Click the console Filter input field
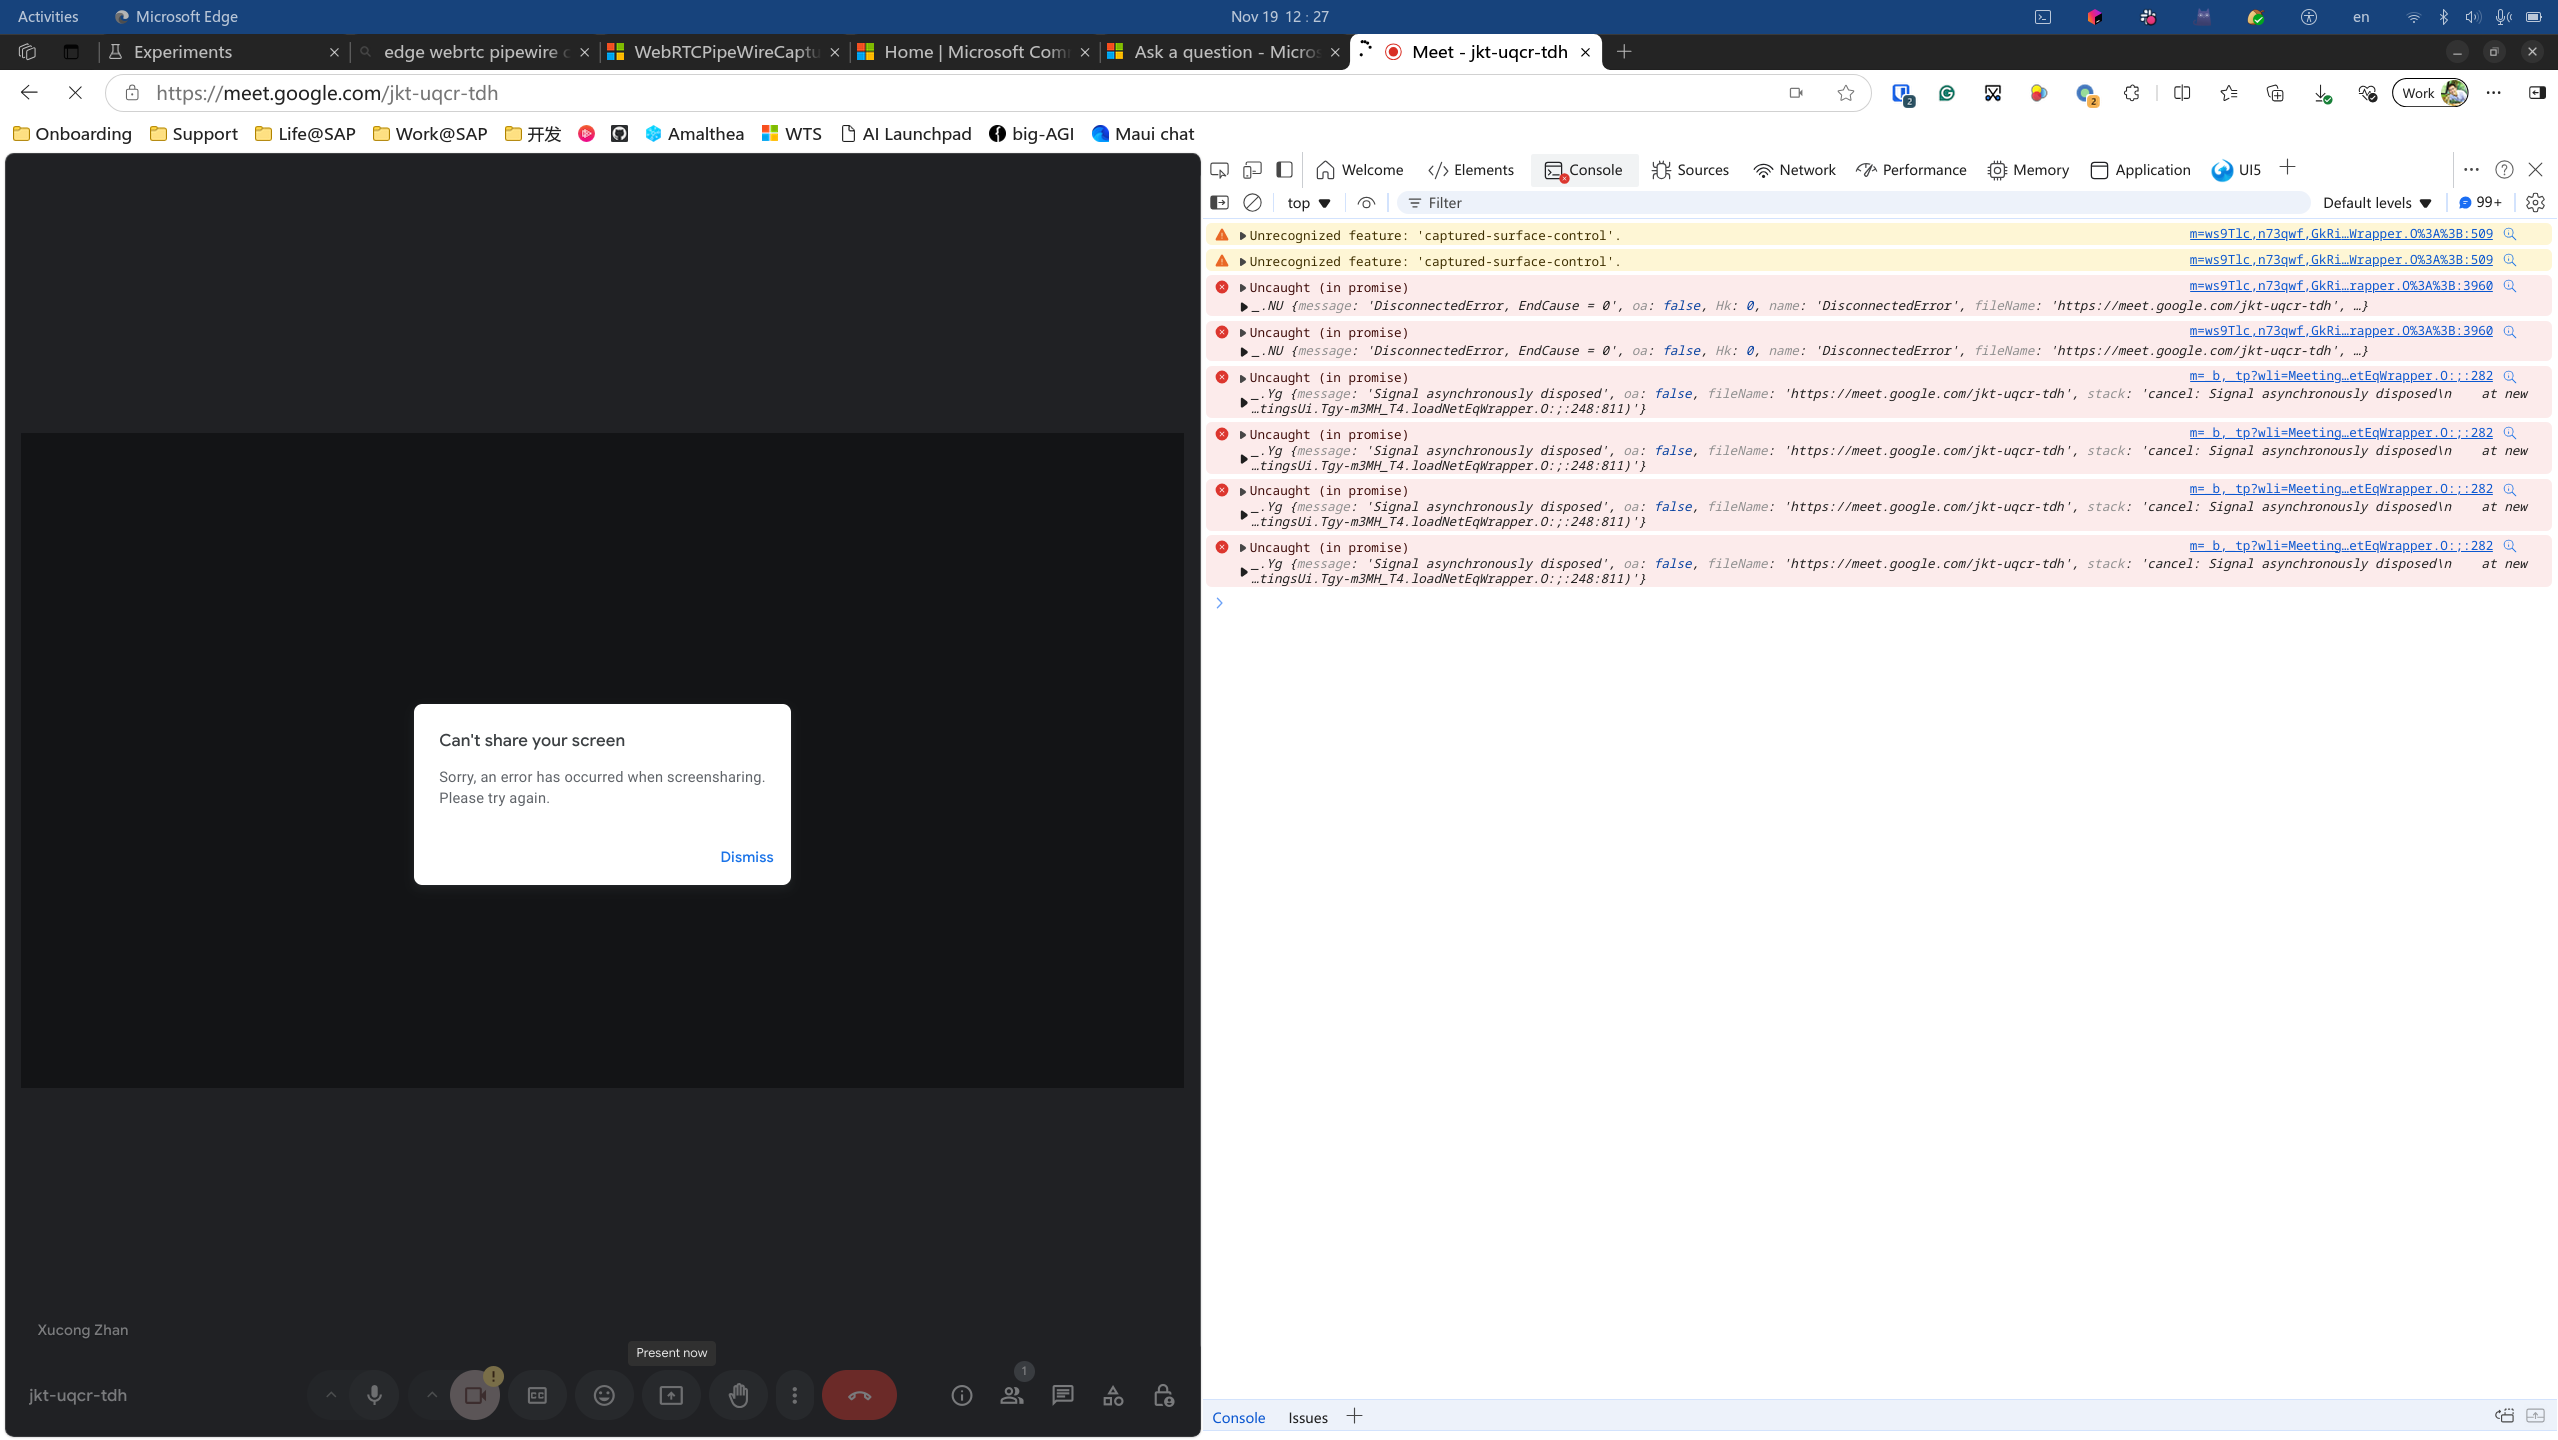Screen dimensions: 2558x1440 tap(1855, 203)
